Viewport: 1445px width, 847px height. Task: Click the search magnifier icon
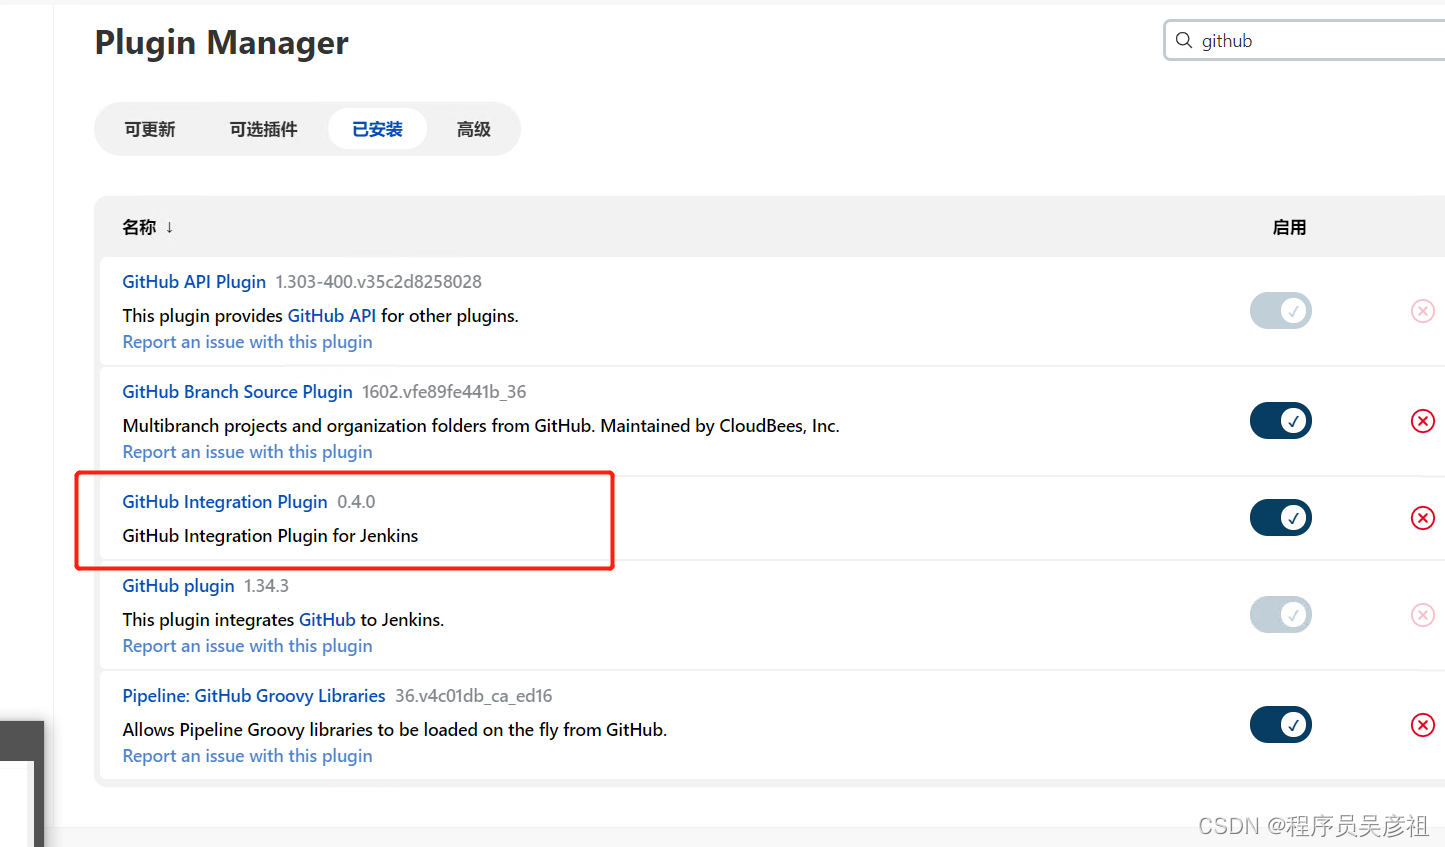[1184, 40]
